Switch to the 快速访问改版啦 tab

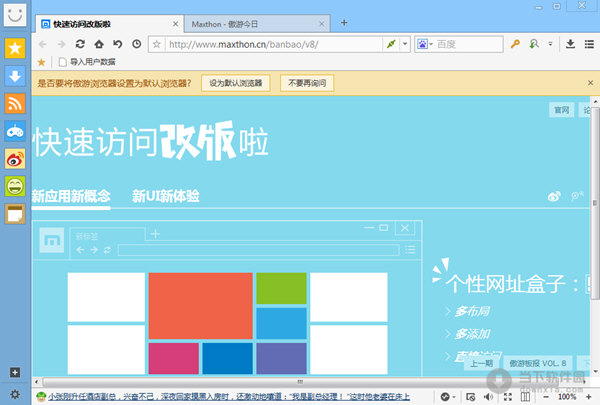pyautogui.click(x=110, y=24)
